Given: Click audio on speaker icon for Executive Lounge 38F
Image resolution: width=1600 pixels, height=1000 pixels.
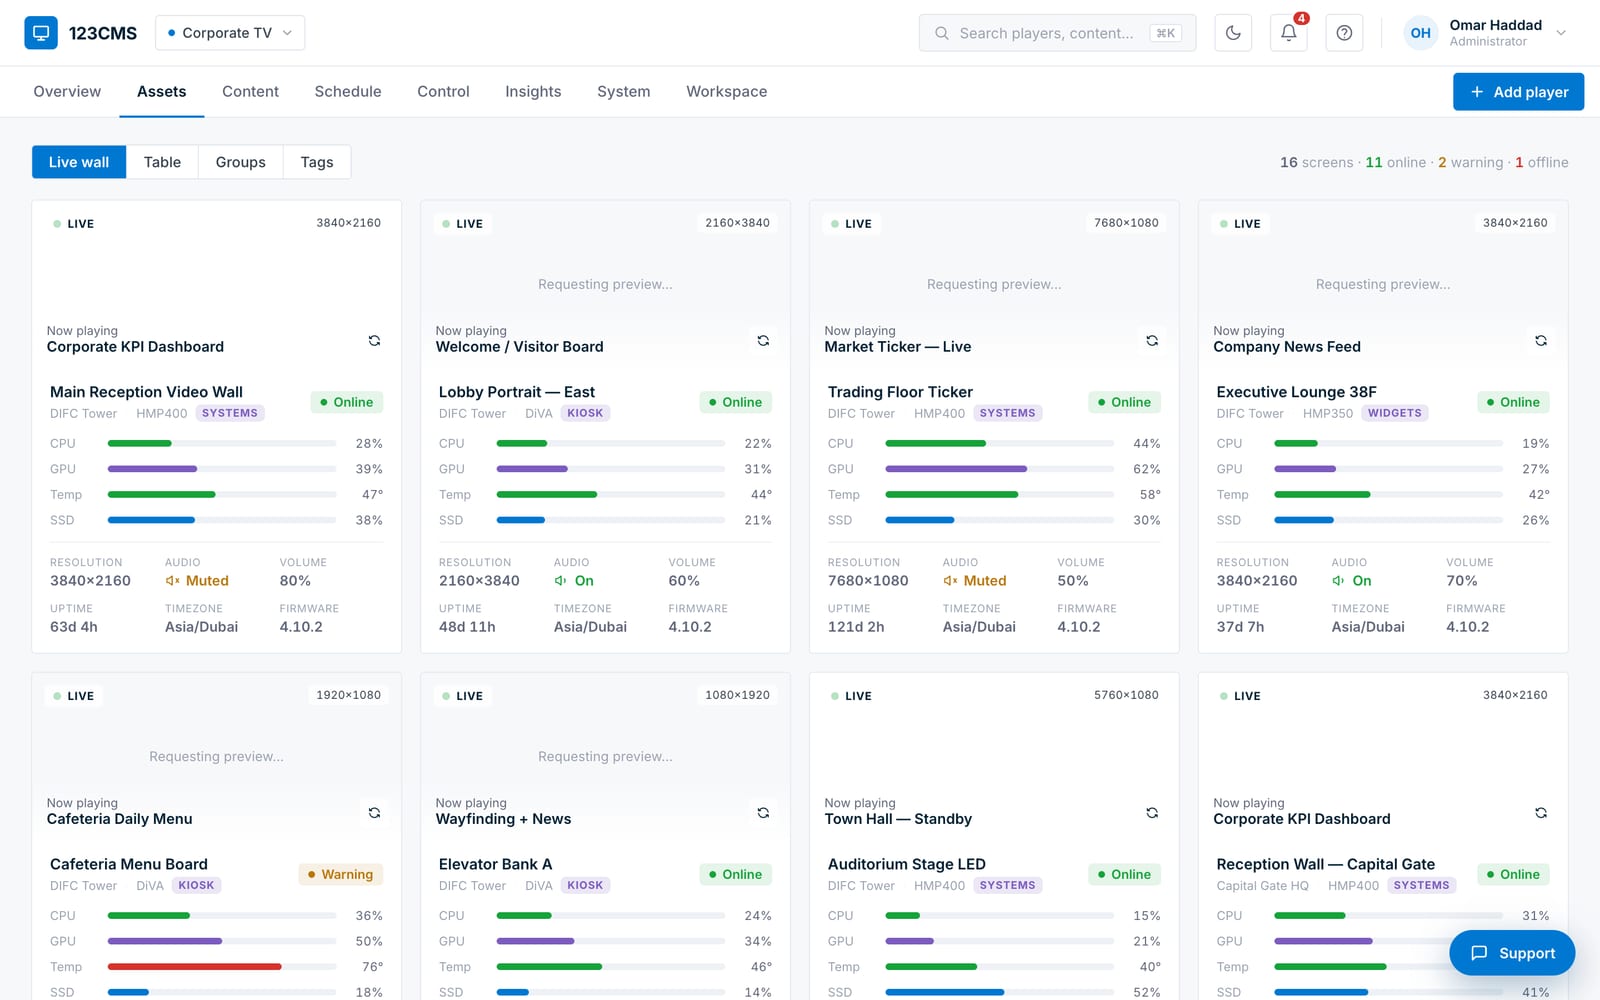Looking at the screenshot, I should (x=1338, y=581).
